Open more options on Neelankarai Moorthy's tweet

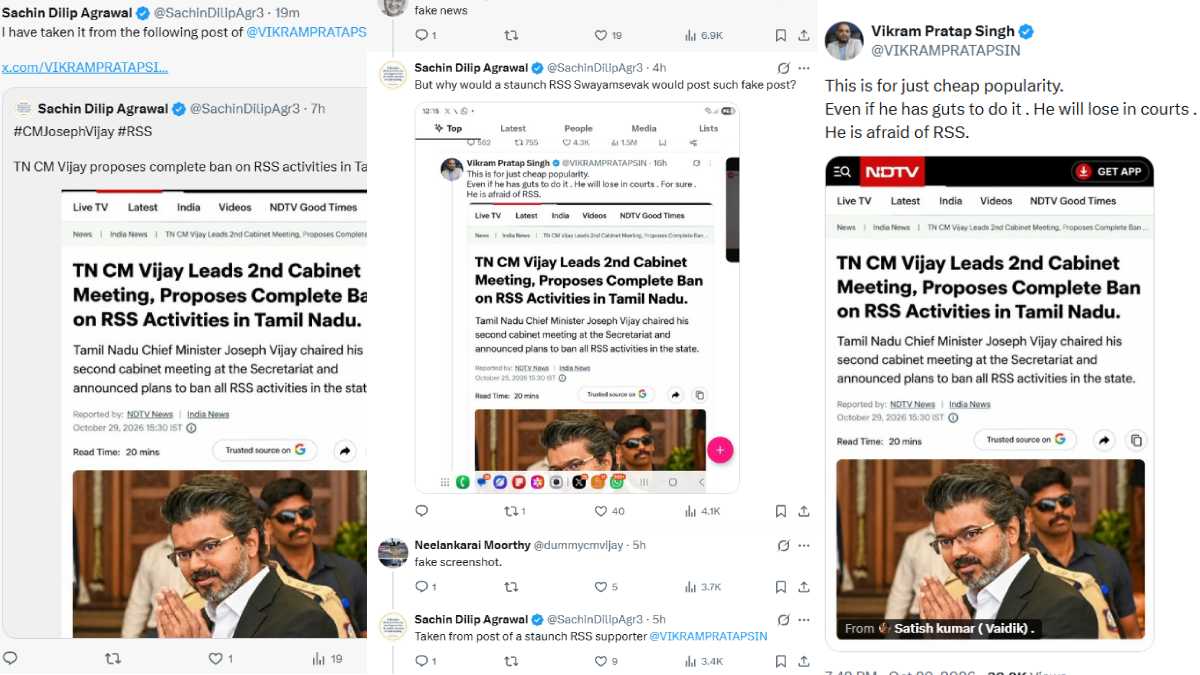805,545
